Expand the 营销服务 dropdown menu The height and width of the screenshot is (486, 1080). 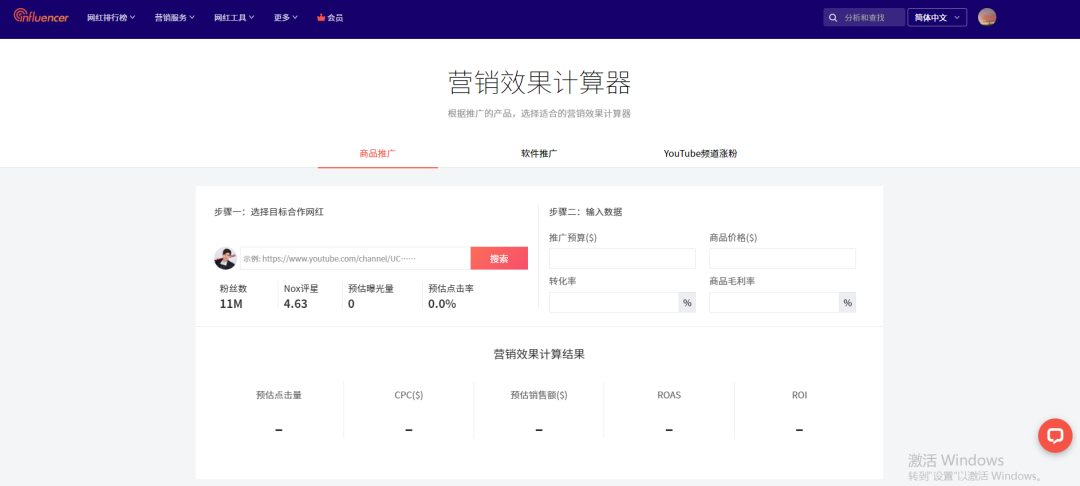click(174, 18)
